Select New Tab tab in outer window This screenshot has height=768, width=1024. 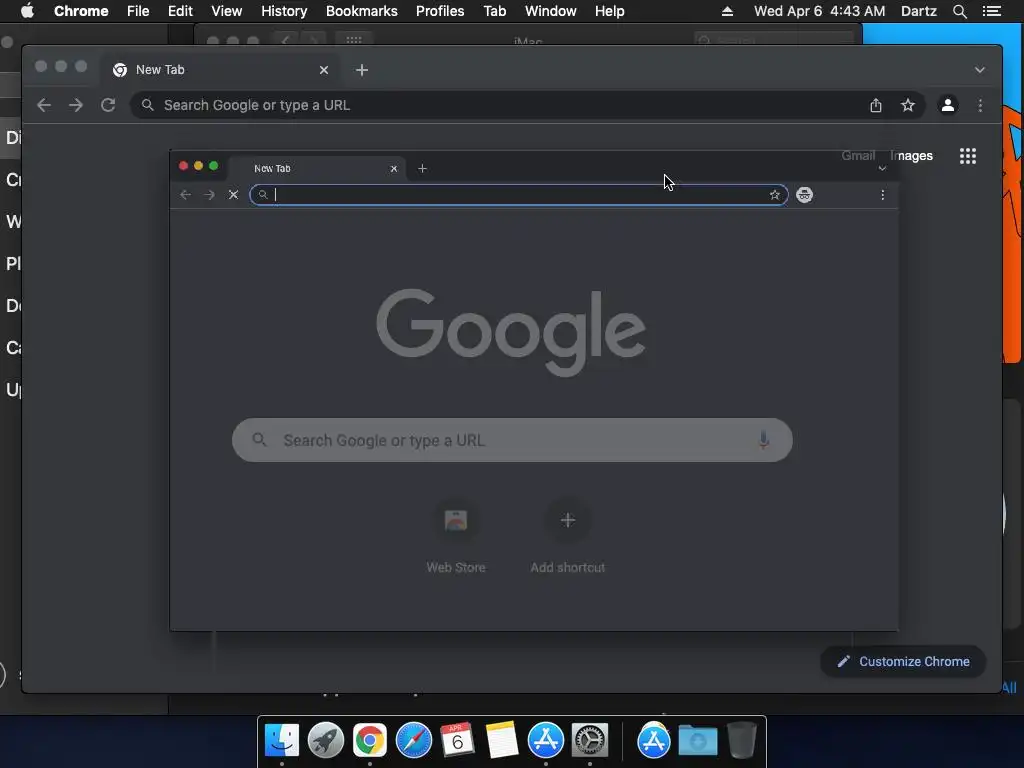[x=219, y=70]
